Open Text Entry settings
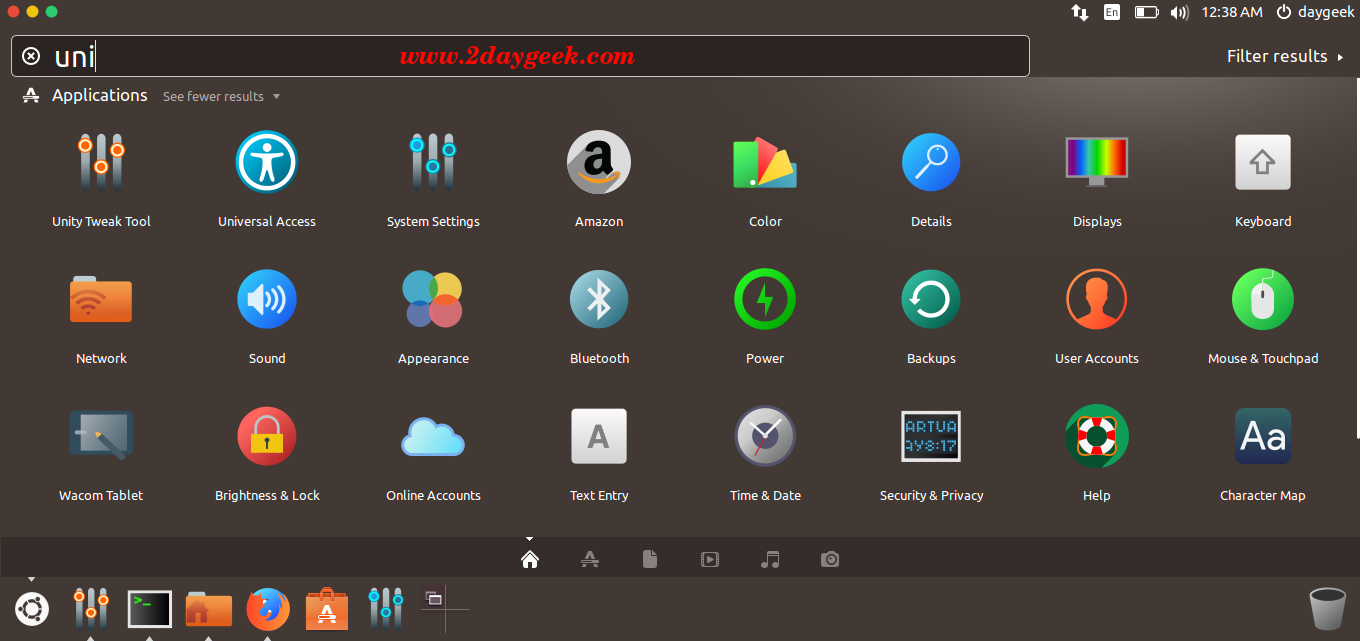This screenshot has height=641, width=1360. (x=599, y=436)
